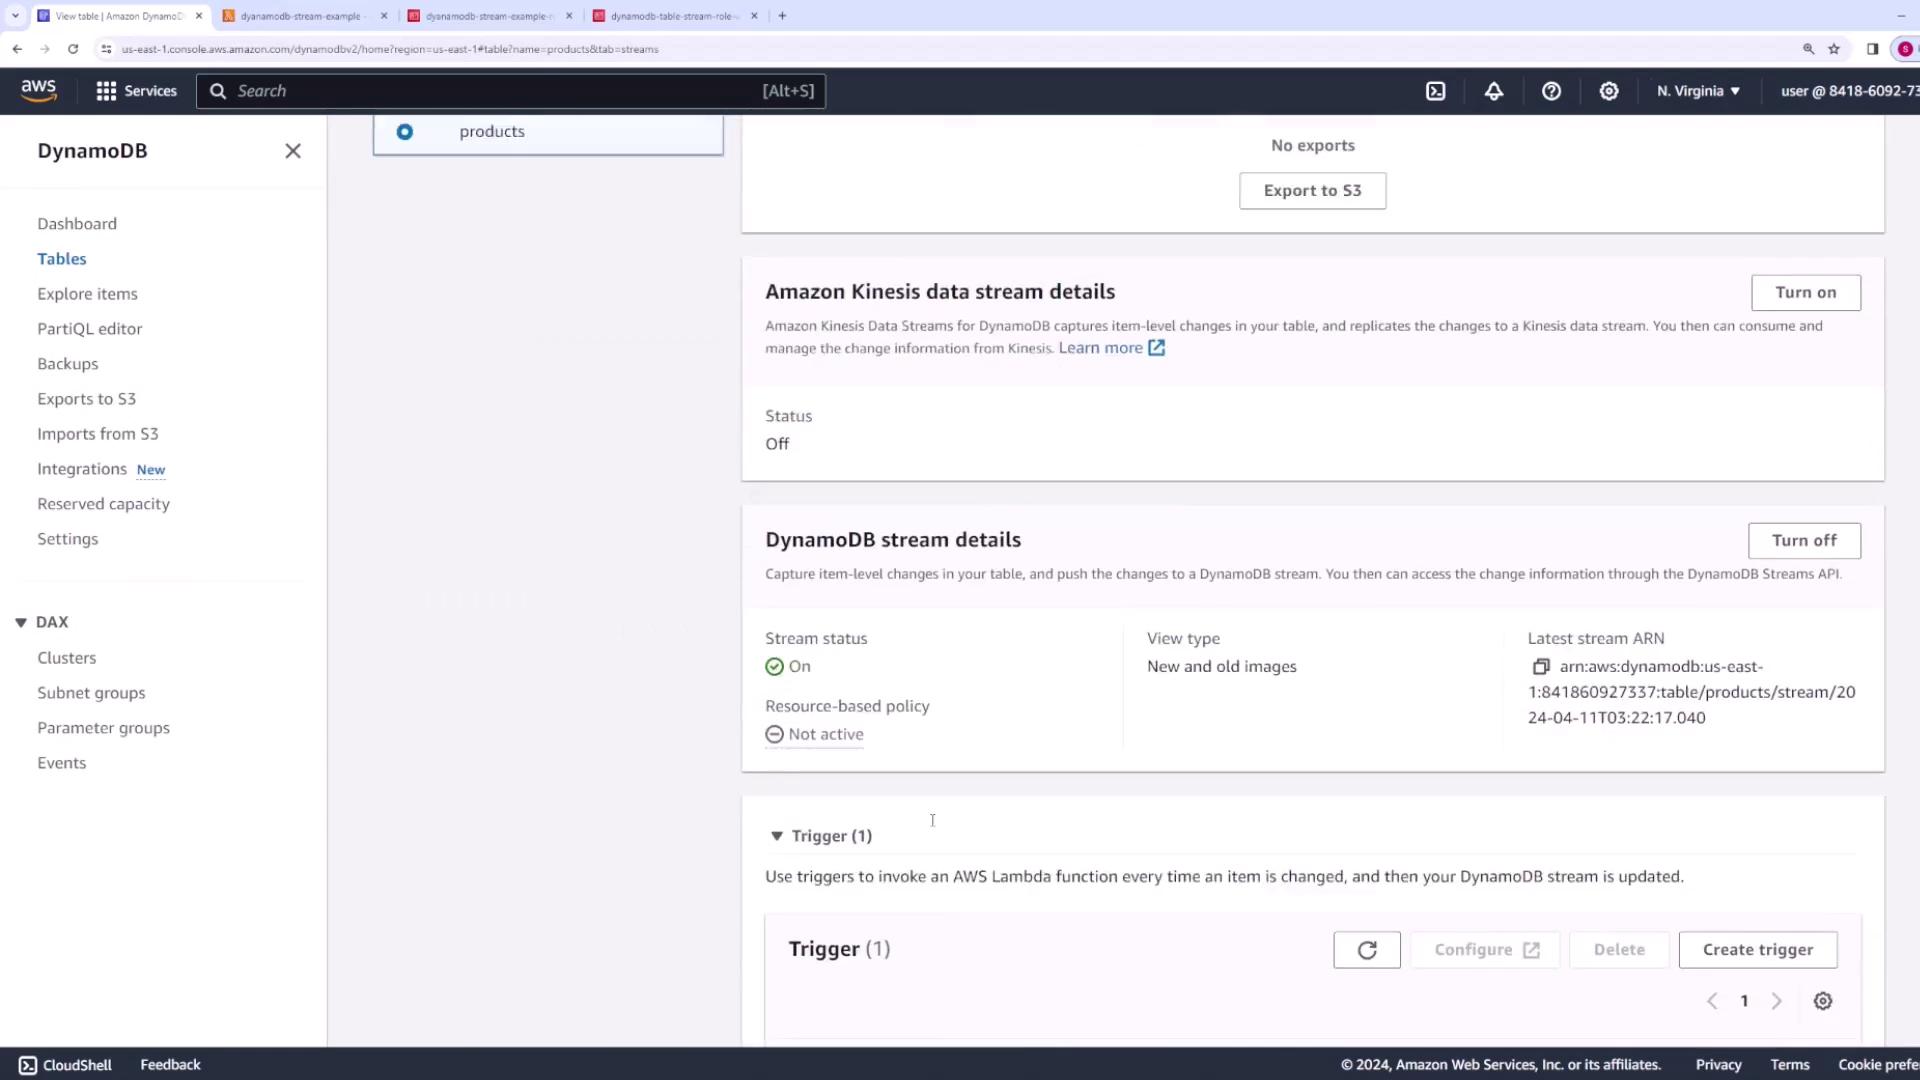Open the Services grid menu

[x=136, y=91]
